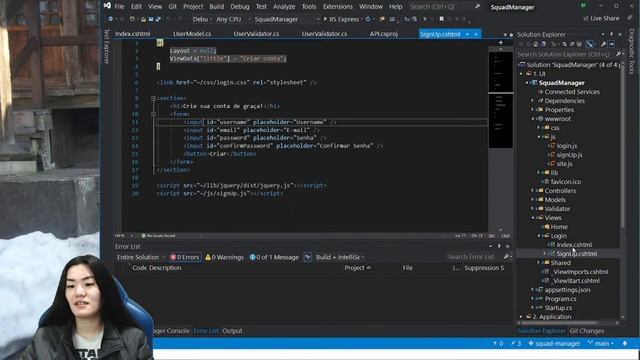Click the Save All toolbar icon

click(x=158, y=19)
